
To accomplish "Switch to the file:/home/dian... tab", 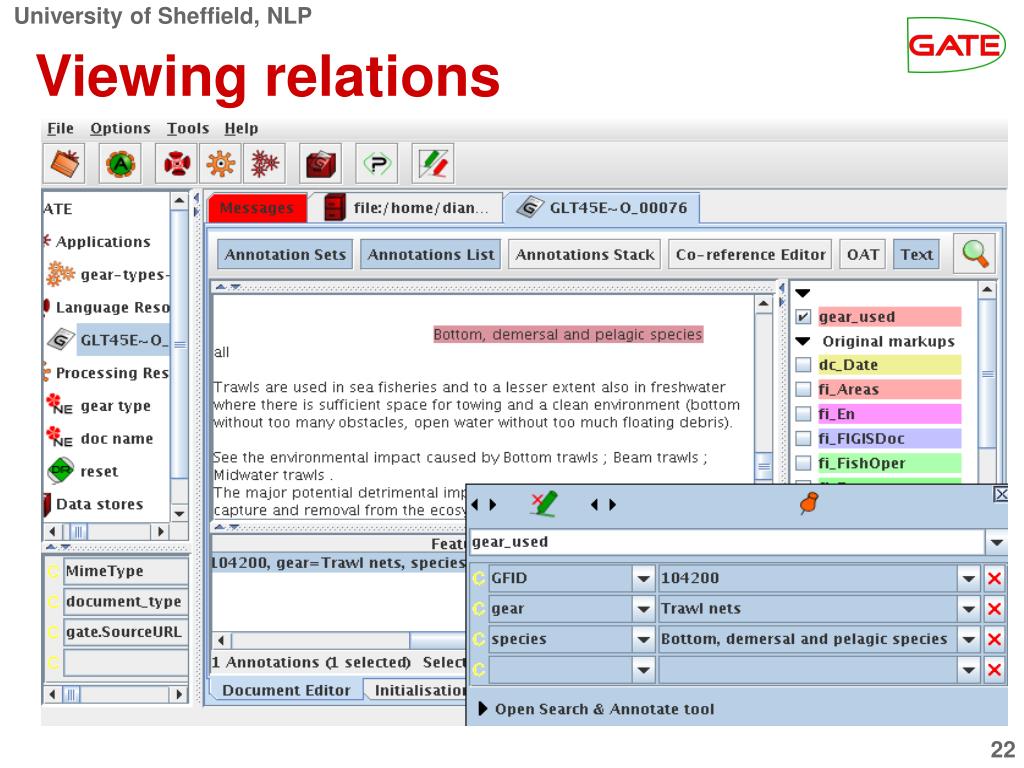I will click(406, 208).
